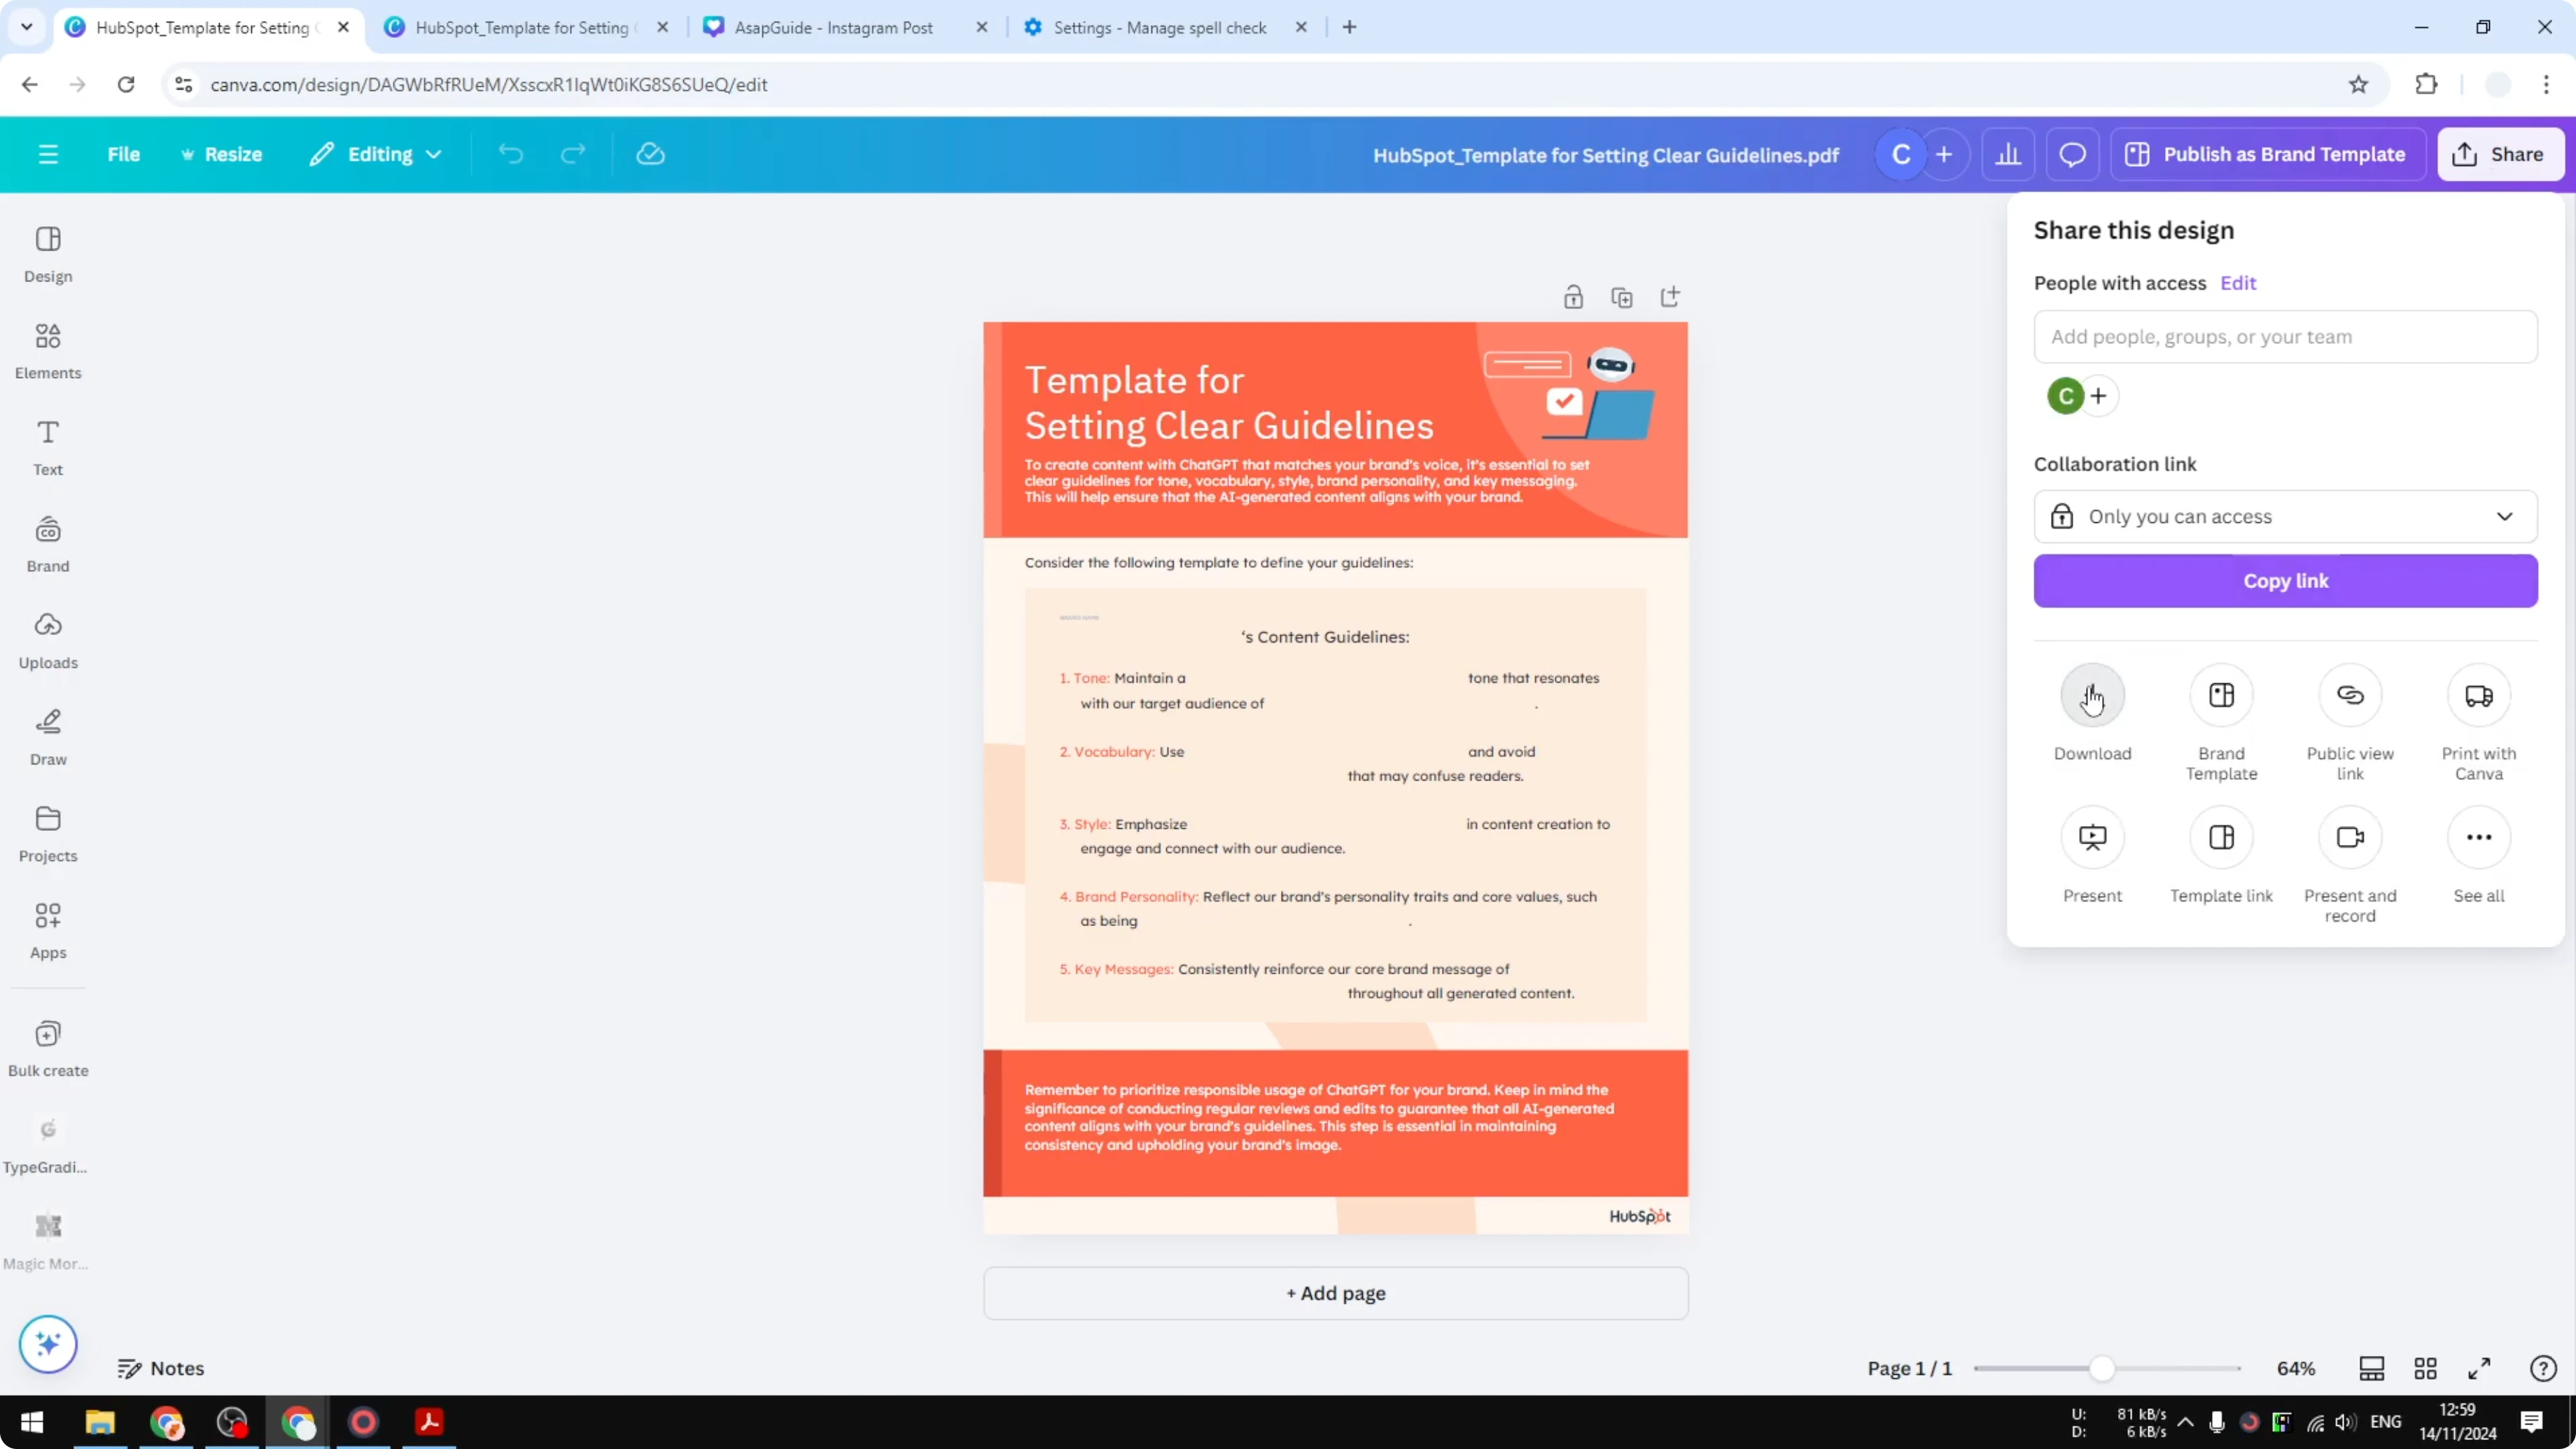
Task: Open the Uploads panel
Action: coord(47,638)
